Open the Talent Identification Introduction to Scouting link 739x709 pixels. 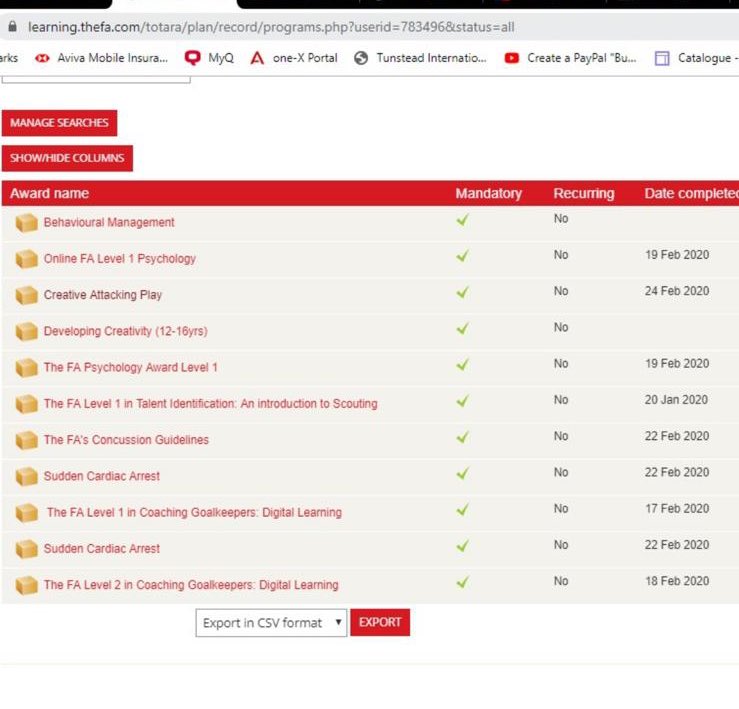[x=211, y=404]
